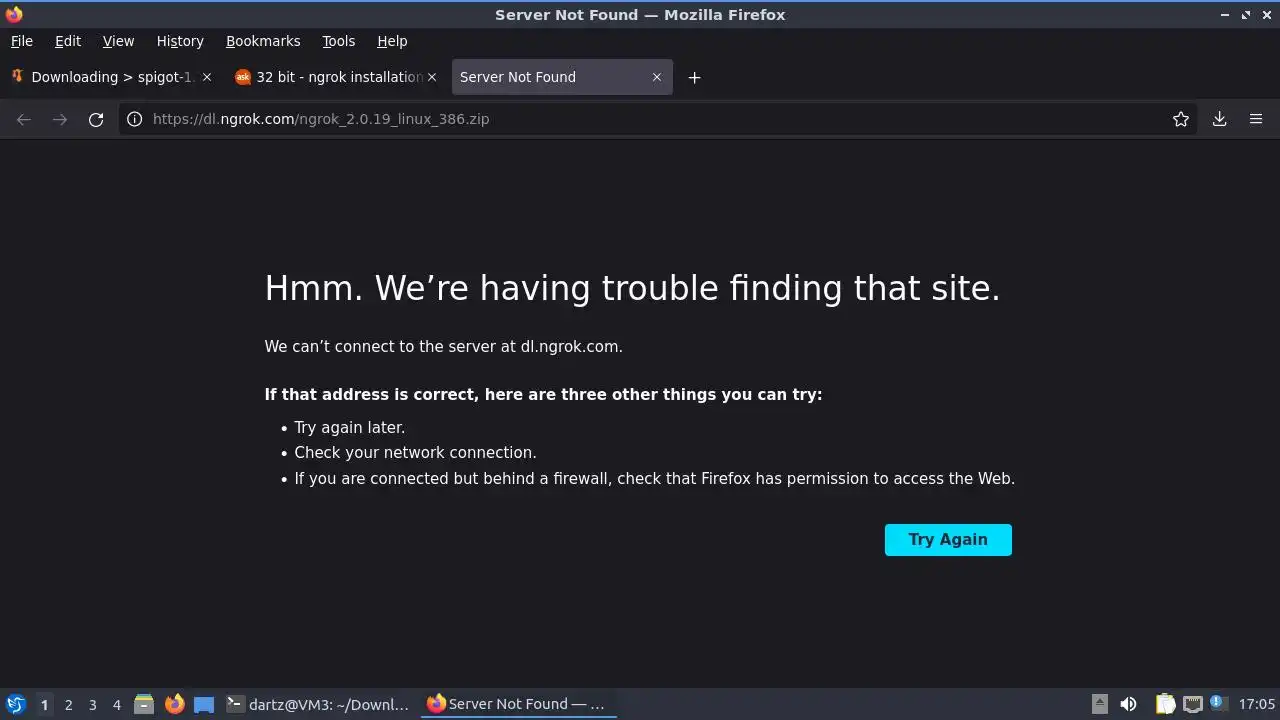
Task: Go forward one page
Action: 60,119
